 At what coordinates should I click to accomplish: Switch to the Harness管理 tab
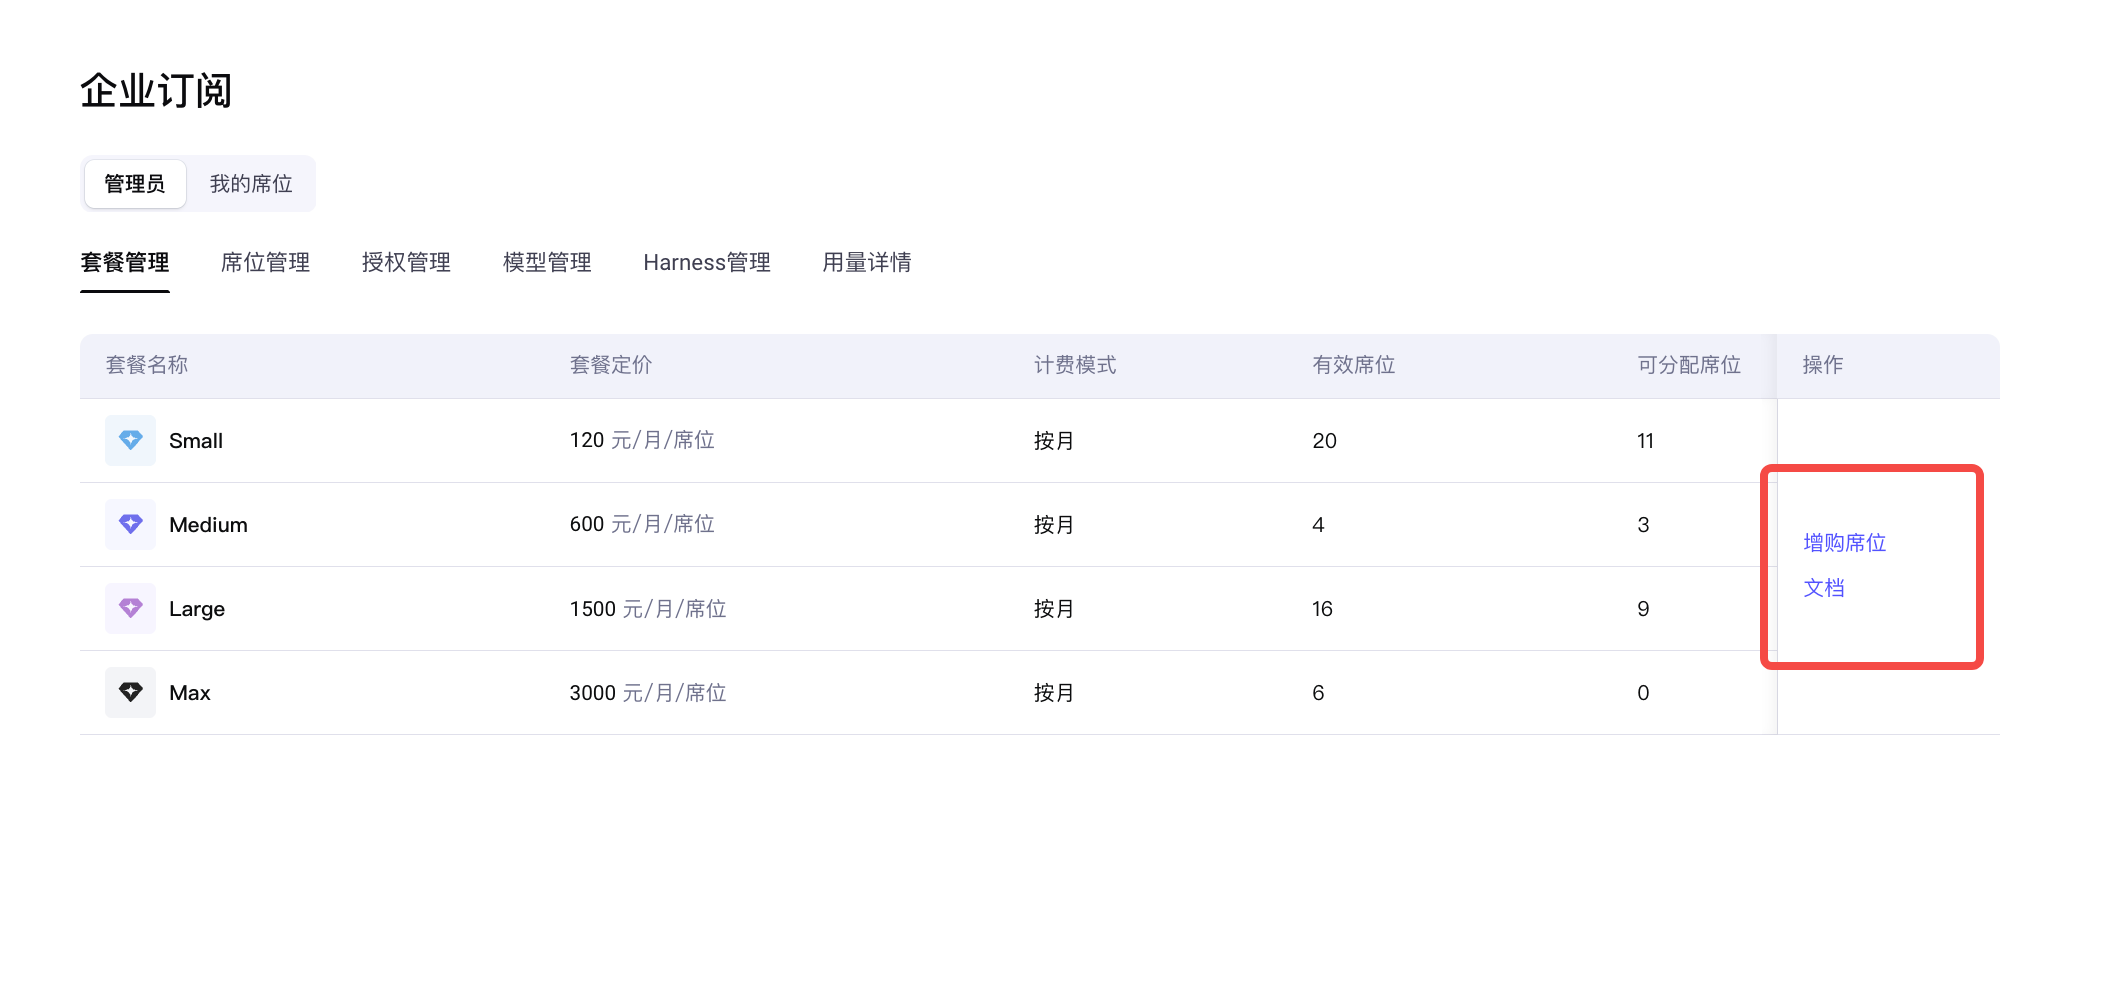coord(707,262)
